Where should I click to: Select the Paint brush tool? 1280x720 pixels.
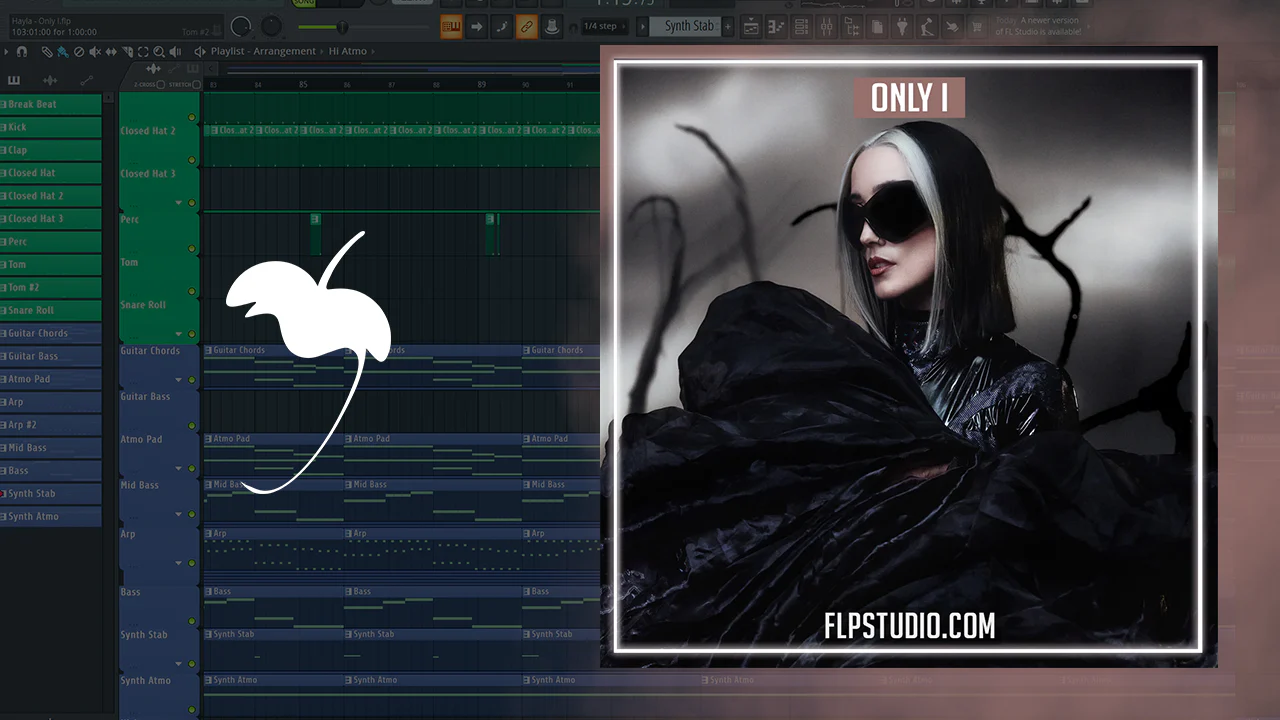[63, 51]
